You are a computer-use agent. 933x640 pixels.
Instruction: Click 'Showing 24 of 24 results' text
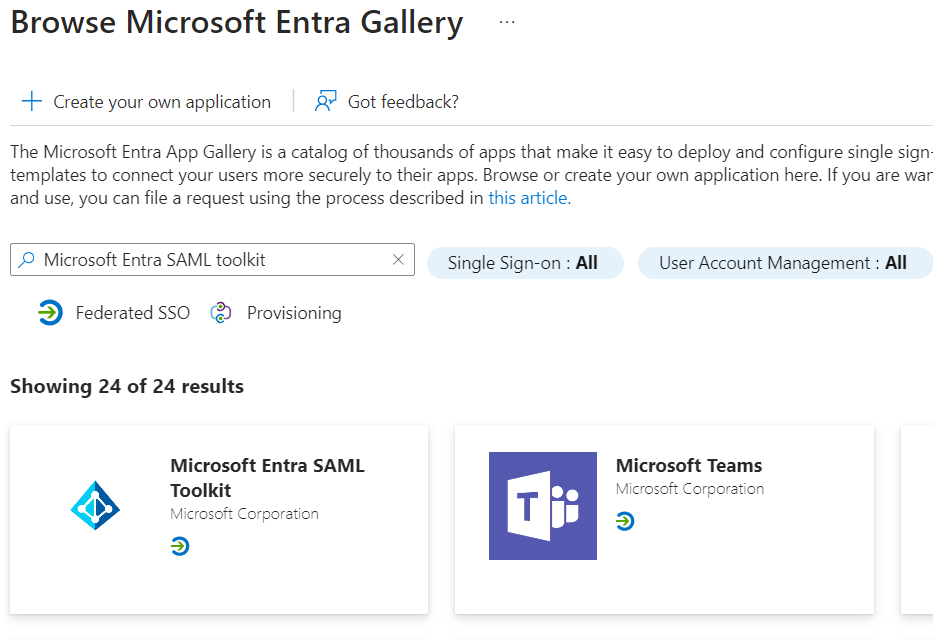[127, 386]
